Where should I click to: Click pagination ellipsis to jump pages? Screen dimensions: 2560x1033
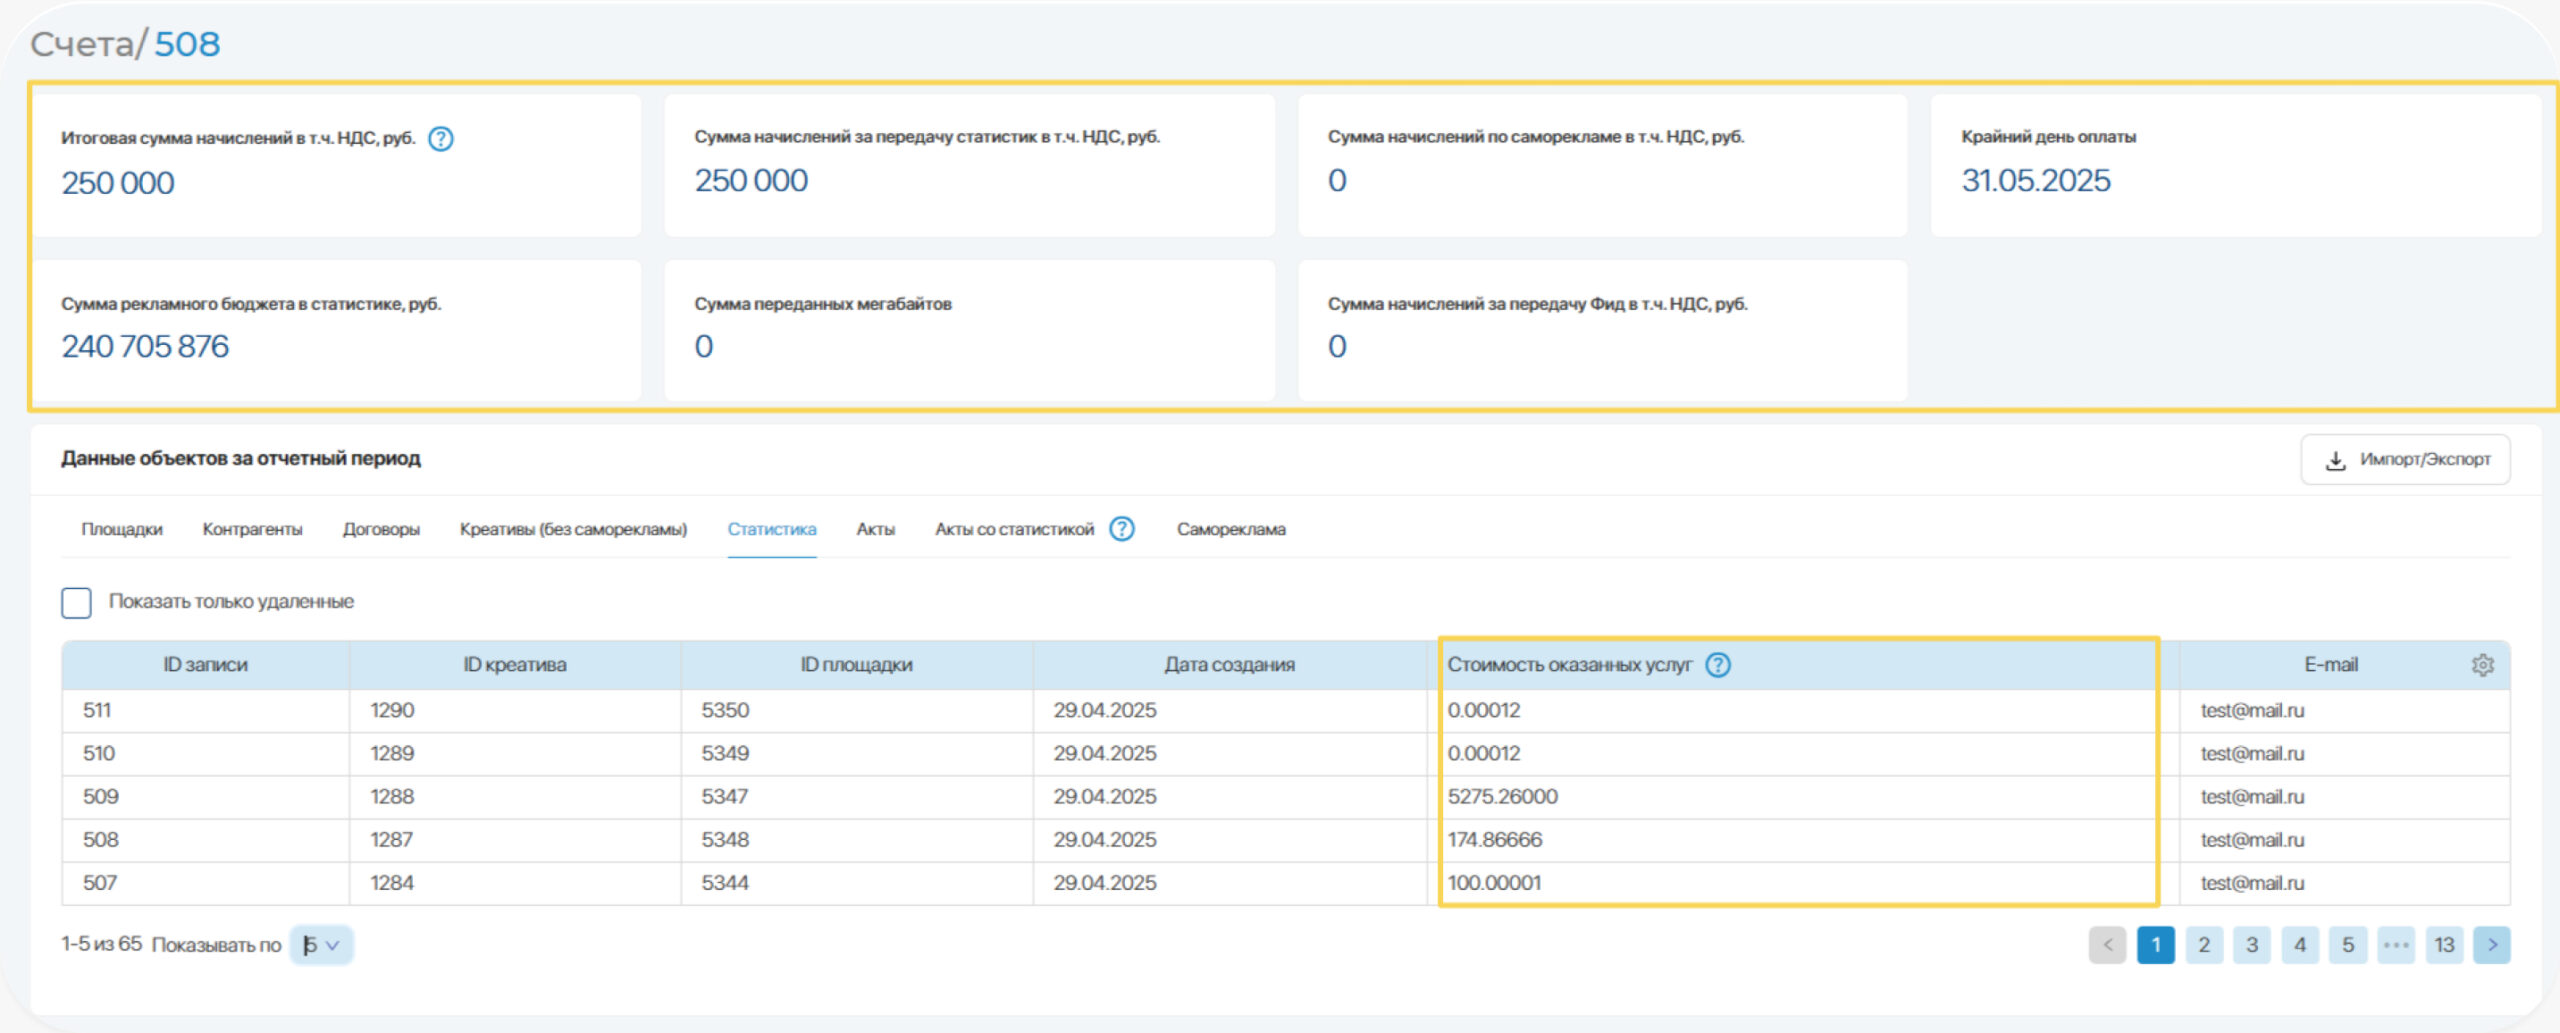click(2395, 945)
